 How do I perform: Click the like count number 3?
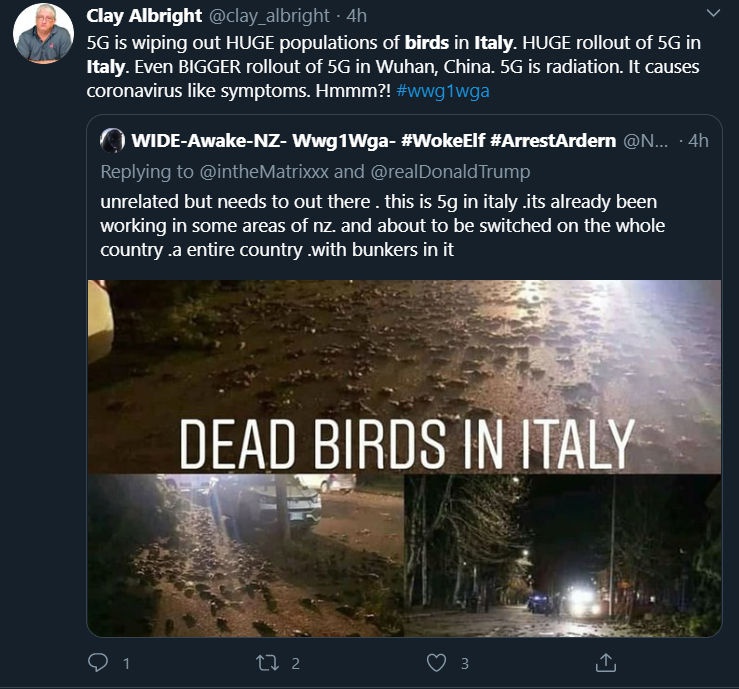(x=464, y=662)
